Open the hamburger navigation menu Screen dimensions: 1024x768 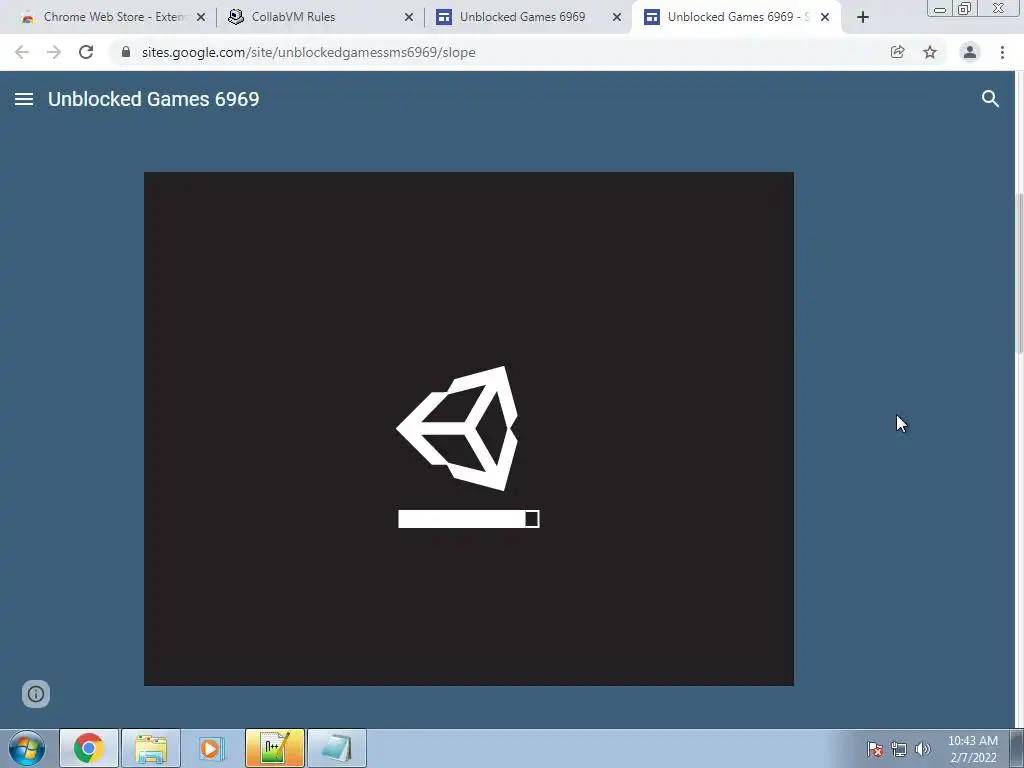point(24,99)
